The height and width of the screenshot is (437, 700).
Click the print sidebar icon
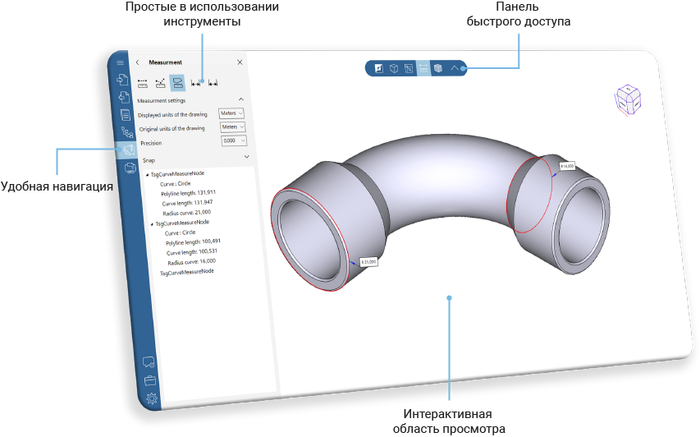click(130, 168)
